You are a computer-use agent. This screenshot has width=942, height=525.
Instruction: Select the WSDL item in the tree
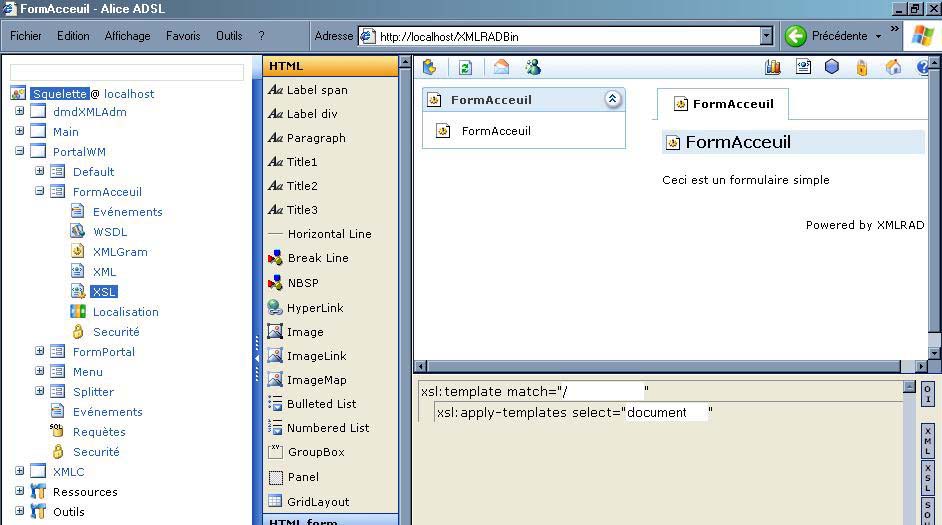coord(110,231)
